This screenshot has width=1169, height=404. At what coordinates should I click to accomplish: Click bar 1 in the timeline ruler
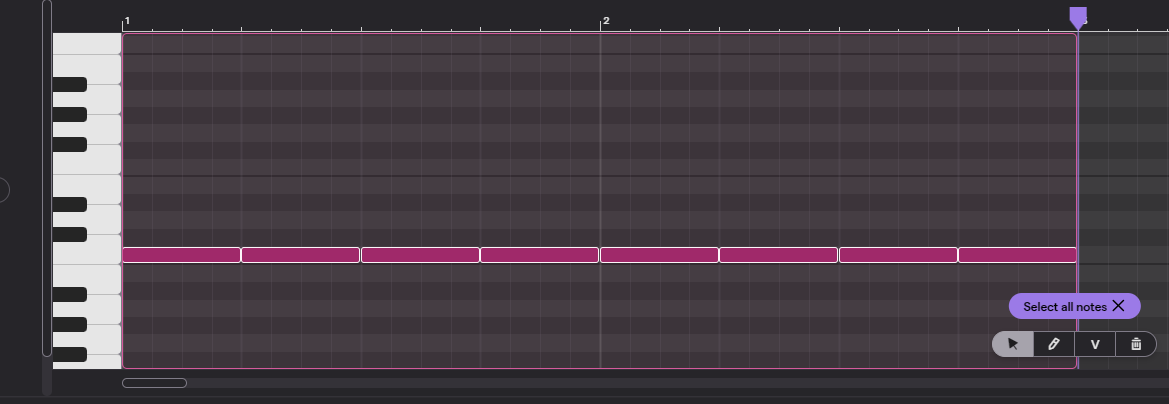pyautogui.click(x=126, y=21)
